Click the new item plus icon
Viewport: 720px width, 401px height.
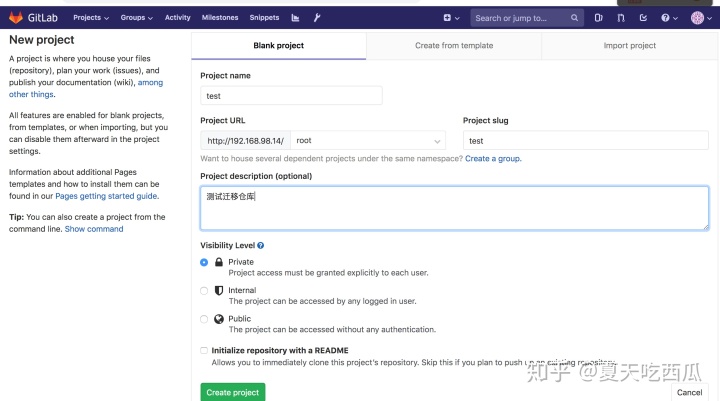[447, 18]
